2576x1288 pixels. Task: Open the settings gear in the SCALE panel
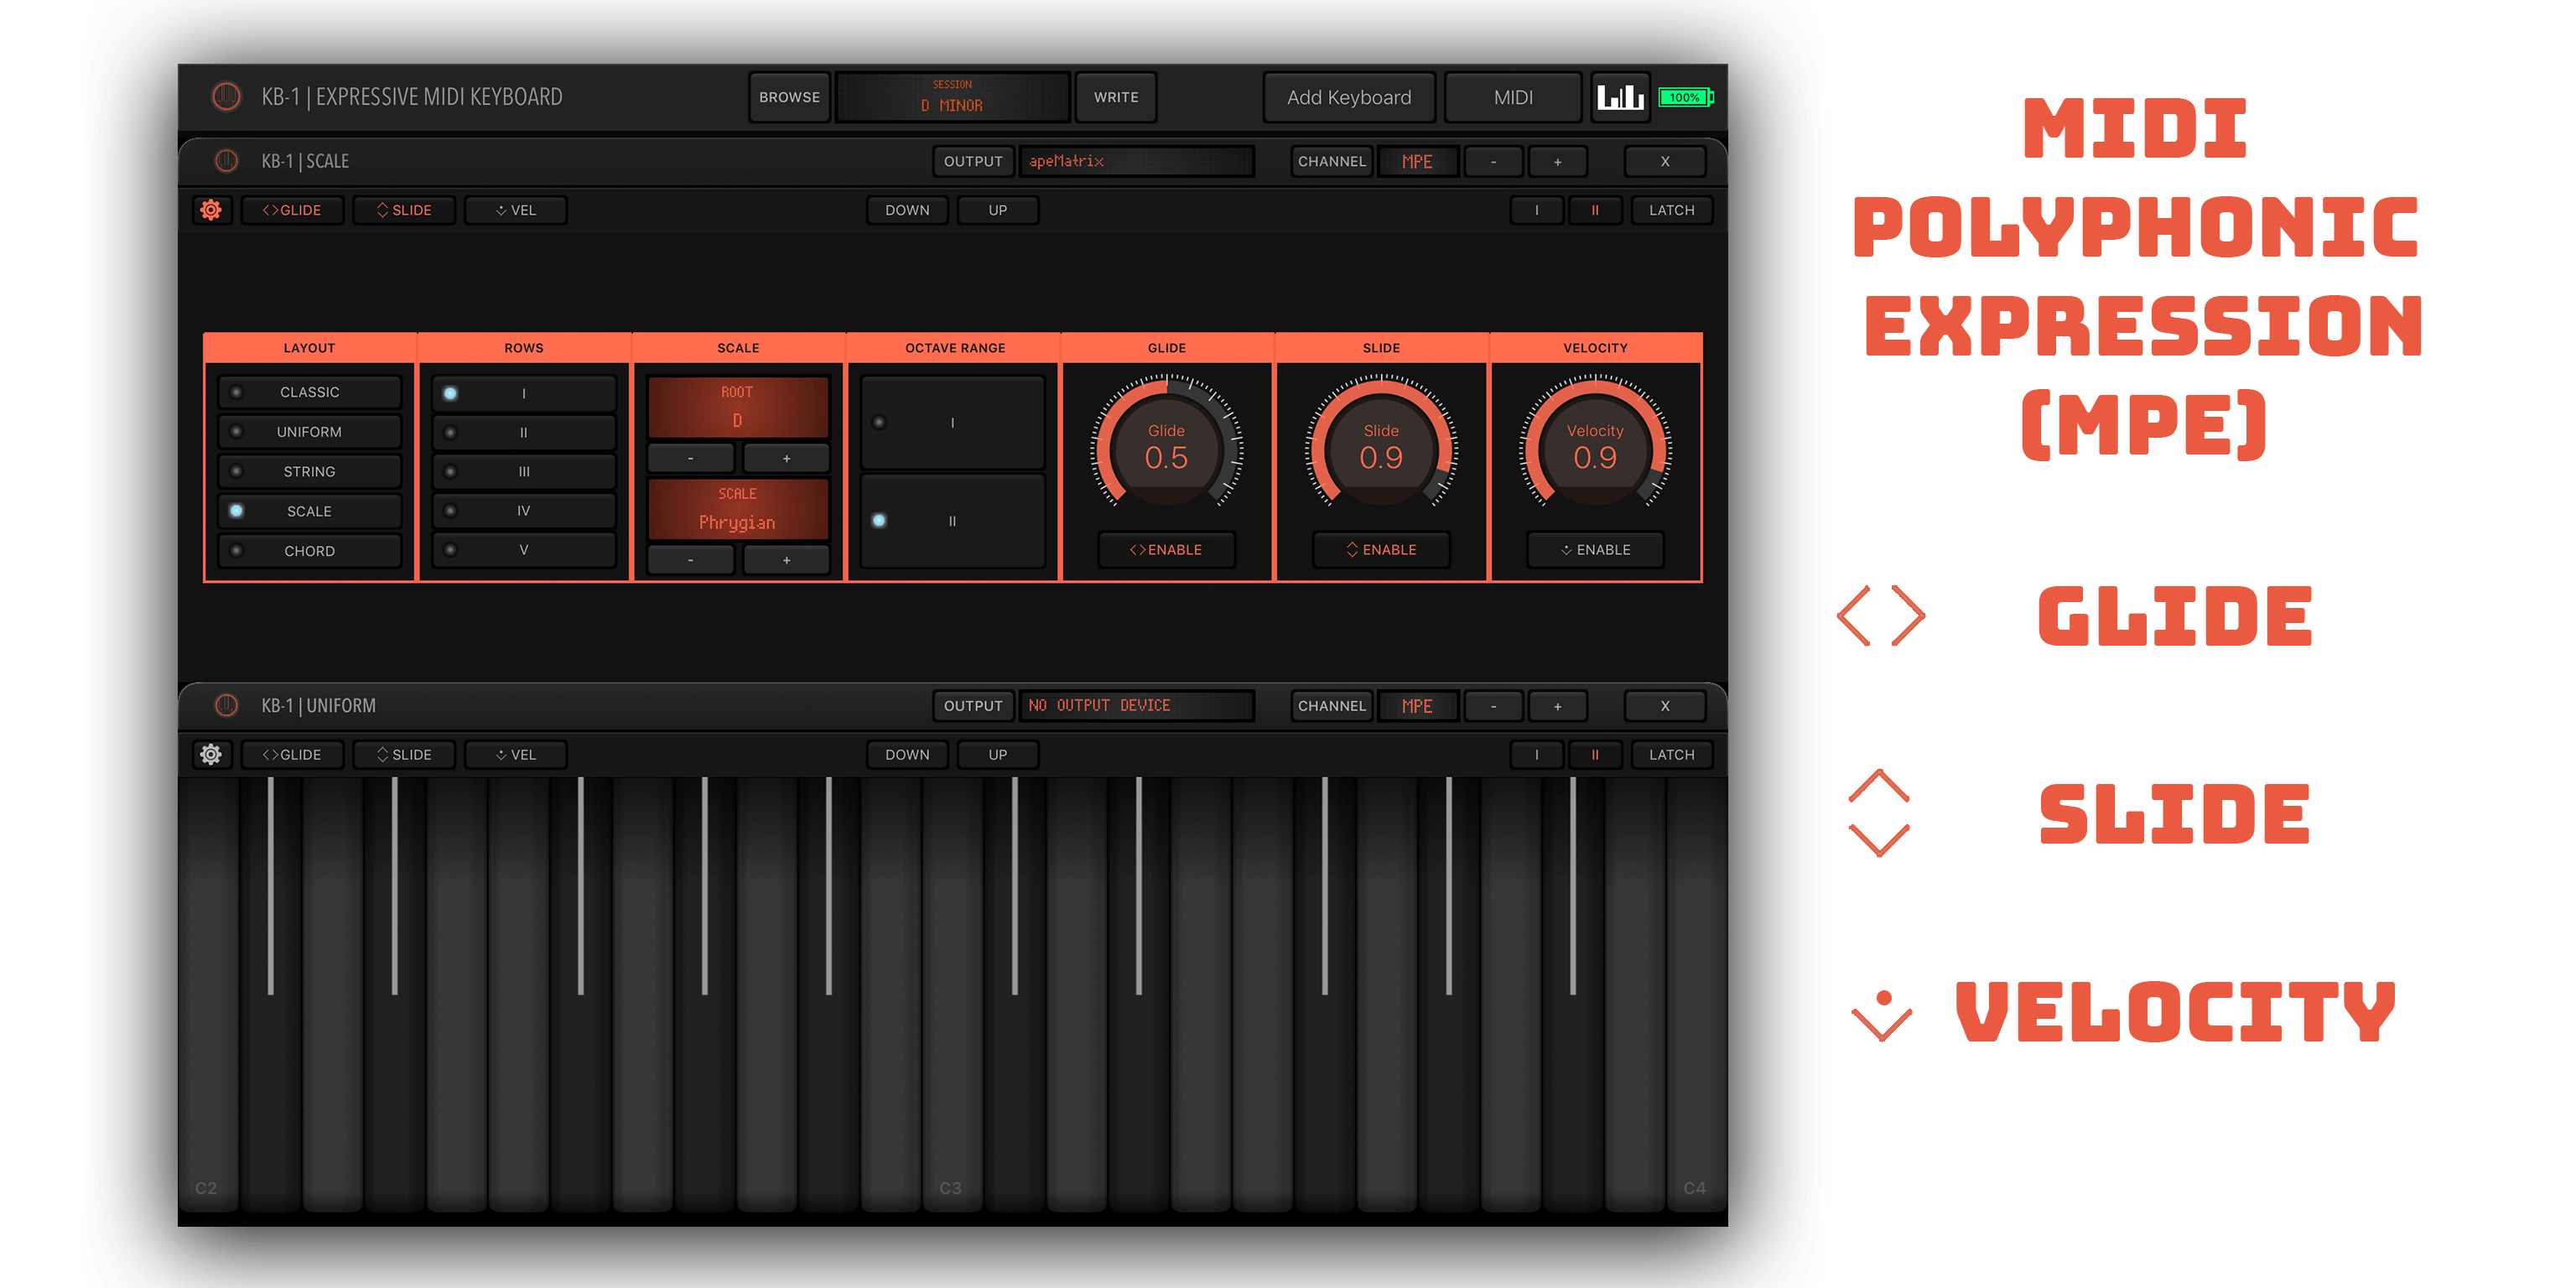click(x=211, y=210)
